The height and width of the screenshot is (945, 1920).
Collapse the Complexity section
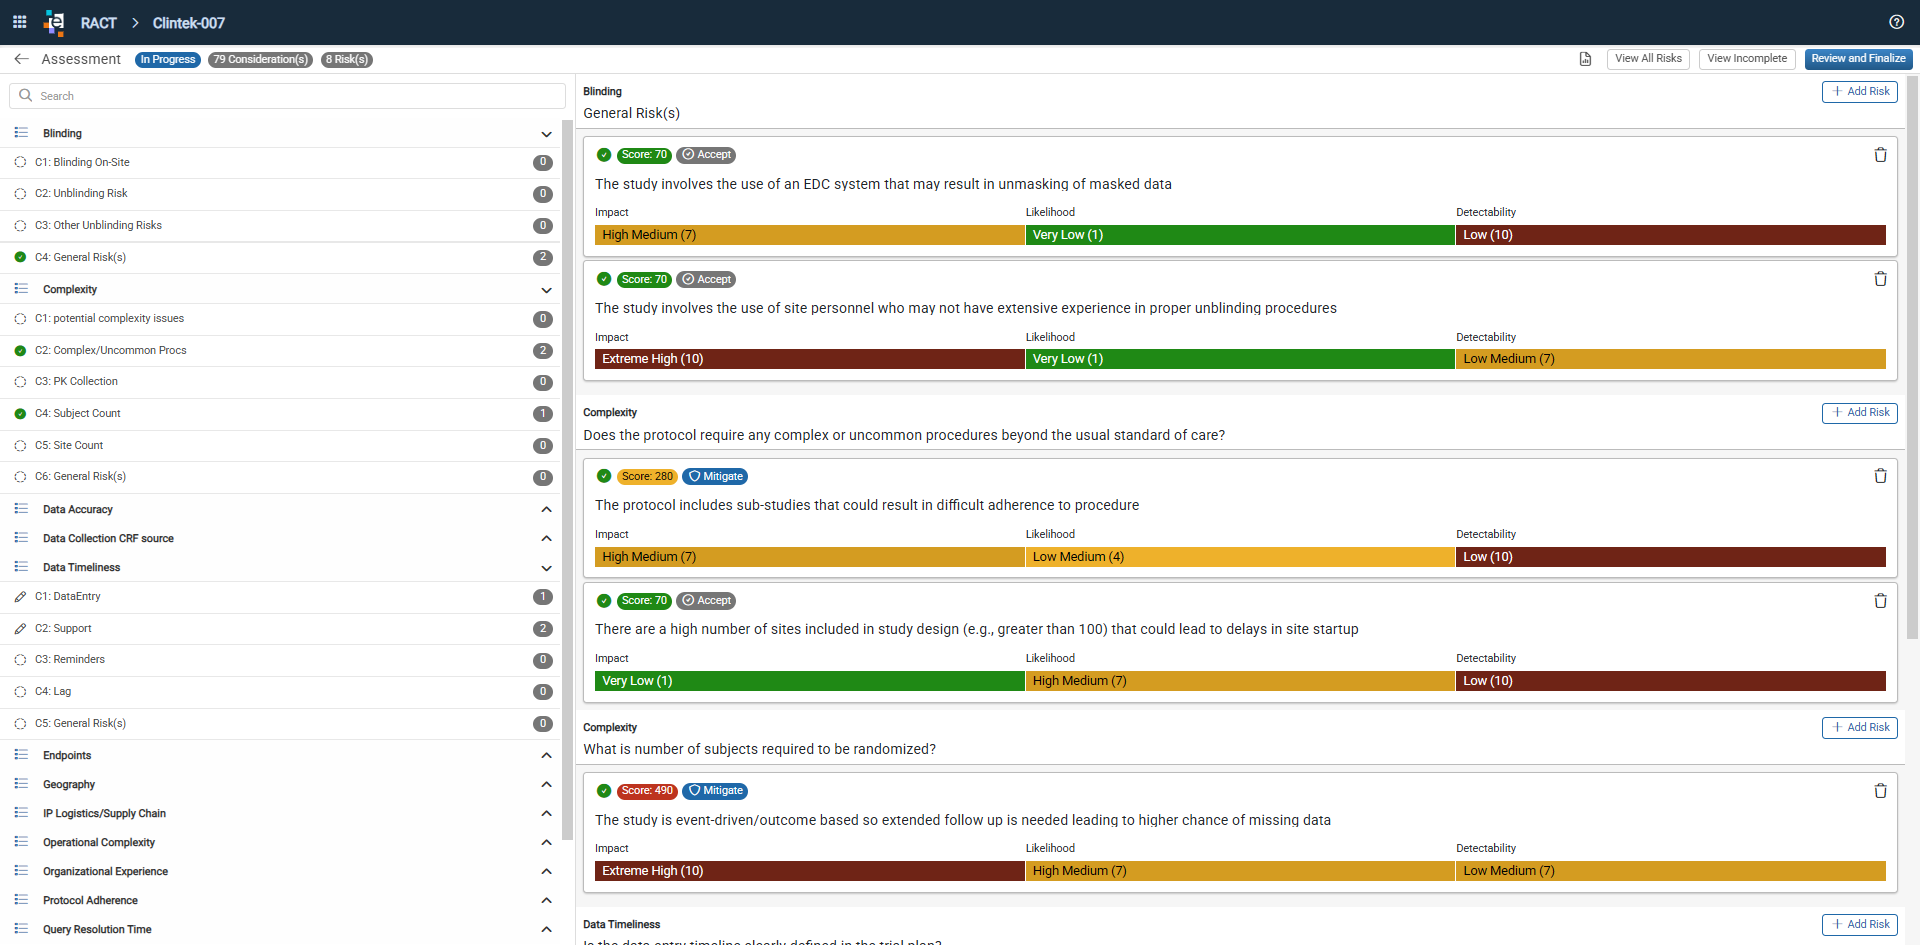[x=546, y=290]
